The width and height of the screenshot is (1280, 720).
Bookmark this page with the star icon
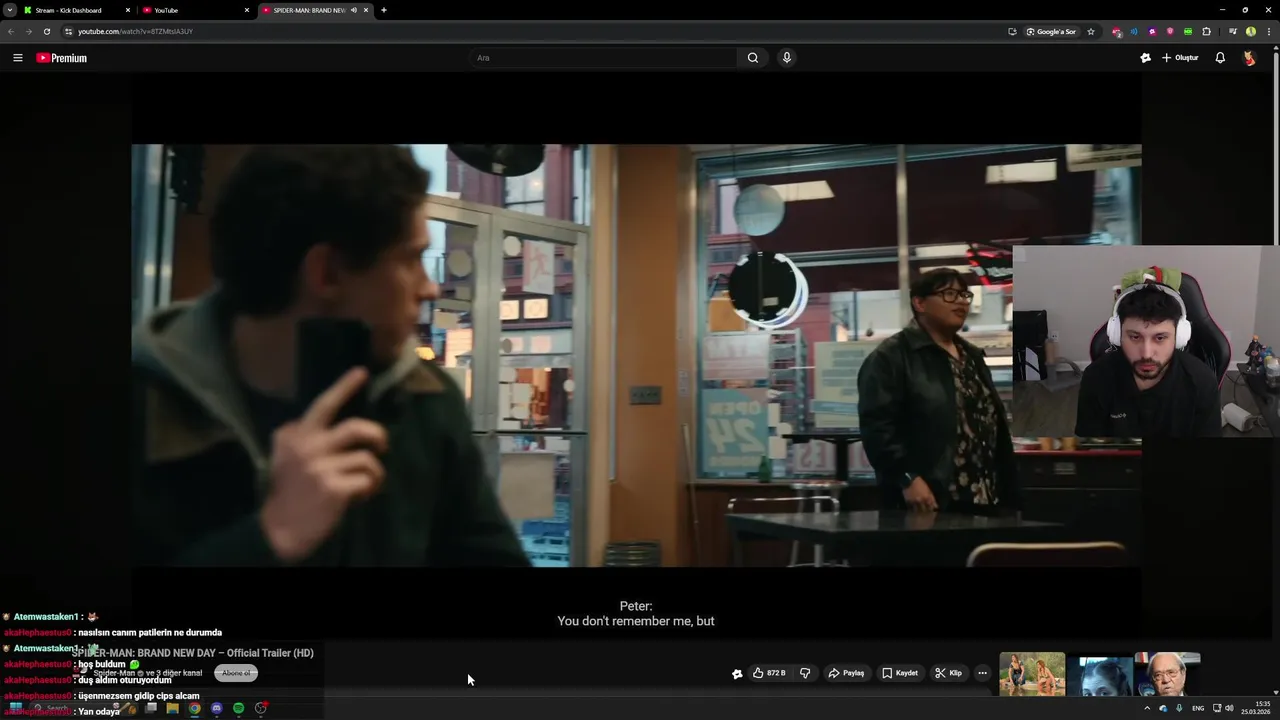1091,31
